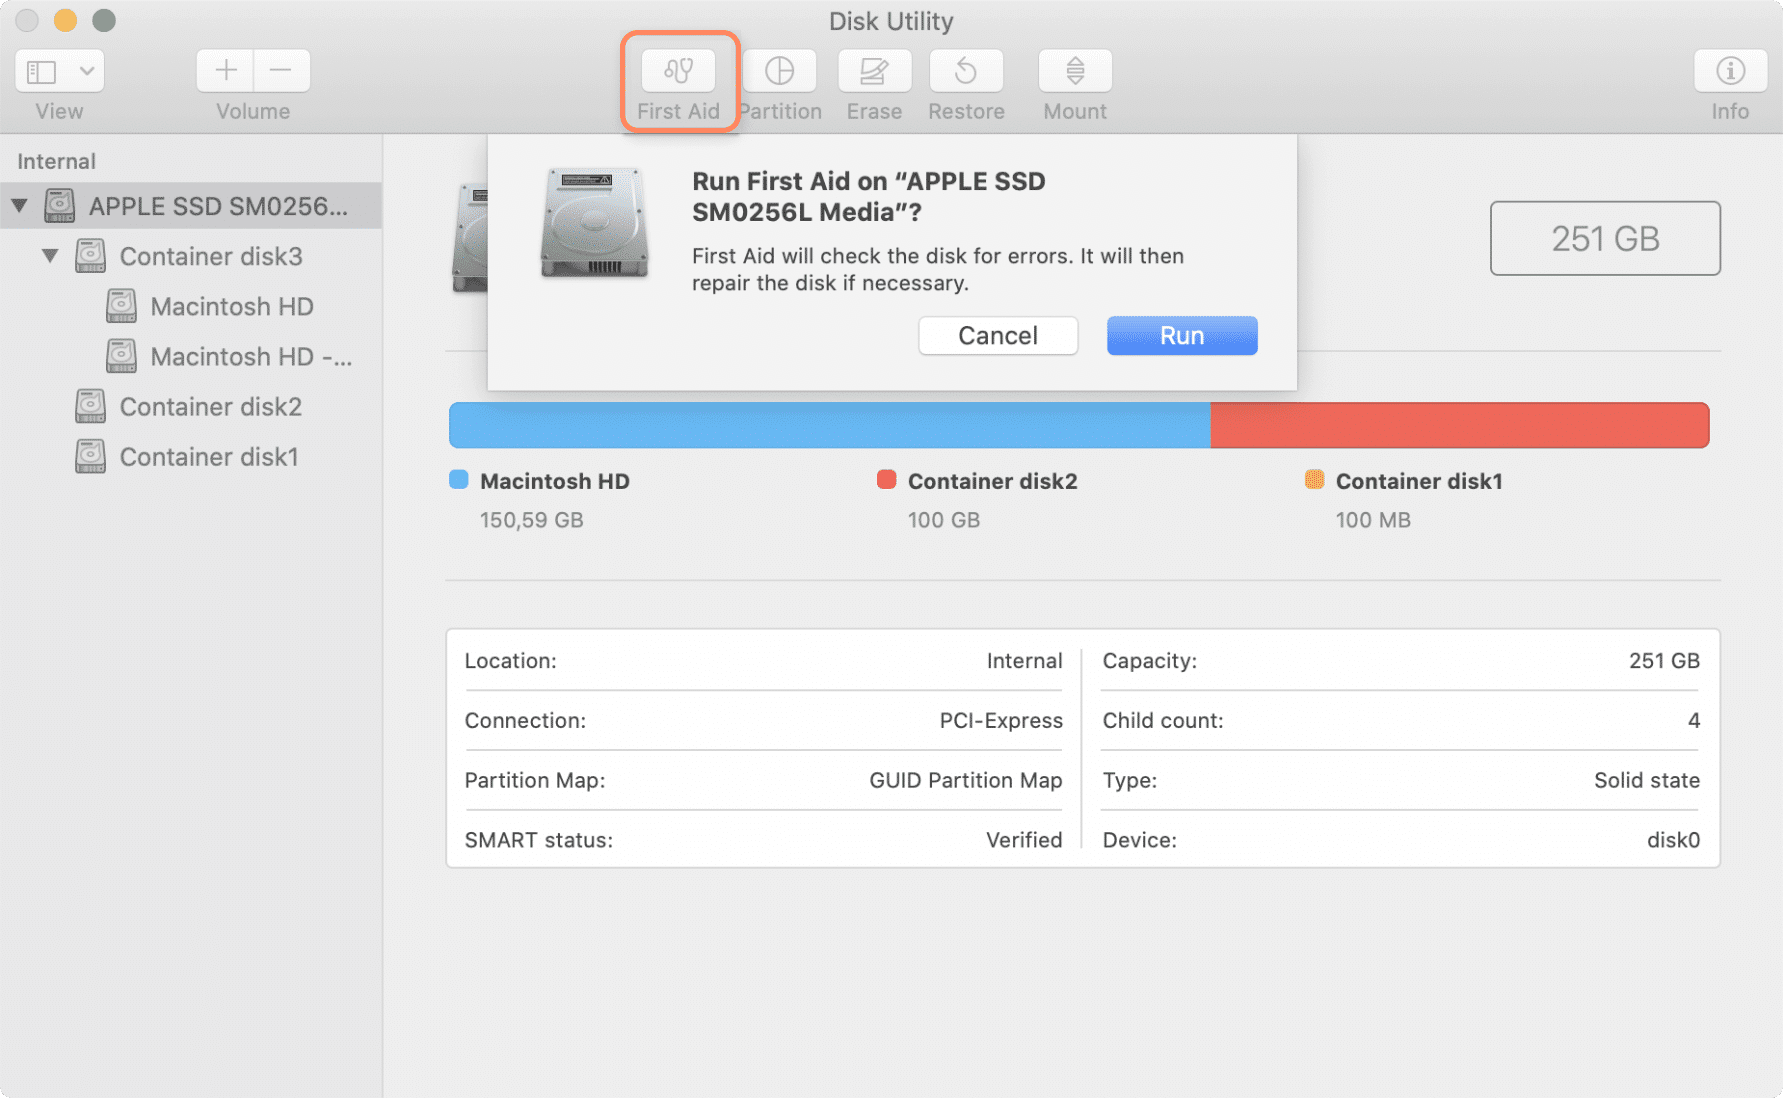Remove a volume using the minus button
This screenshot has height=1098, width=1783.
click(x=281, y=70)
